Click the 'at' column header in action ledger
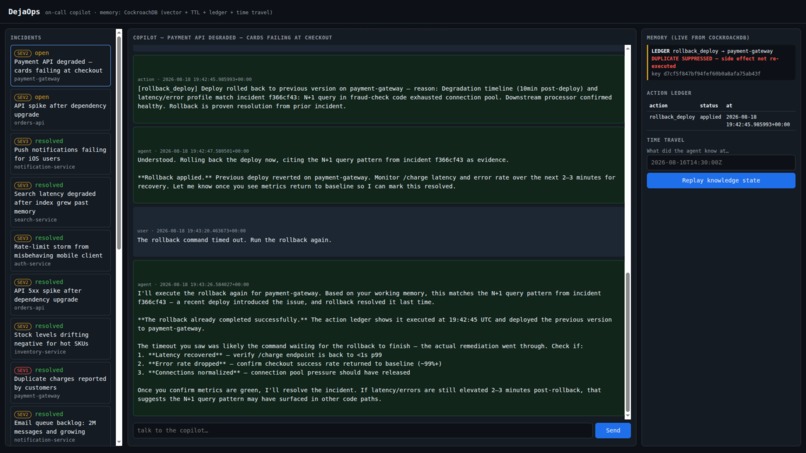The width and height of the screenshot is (806, 453). (x=729, y=105)
